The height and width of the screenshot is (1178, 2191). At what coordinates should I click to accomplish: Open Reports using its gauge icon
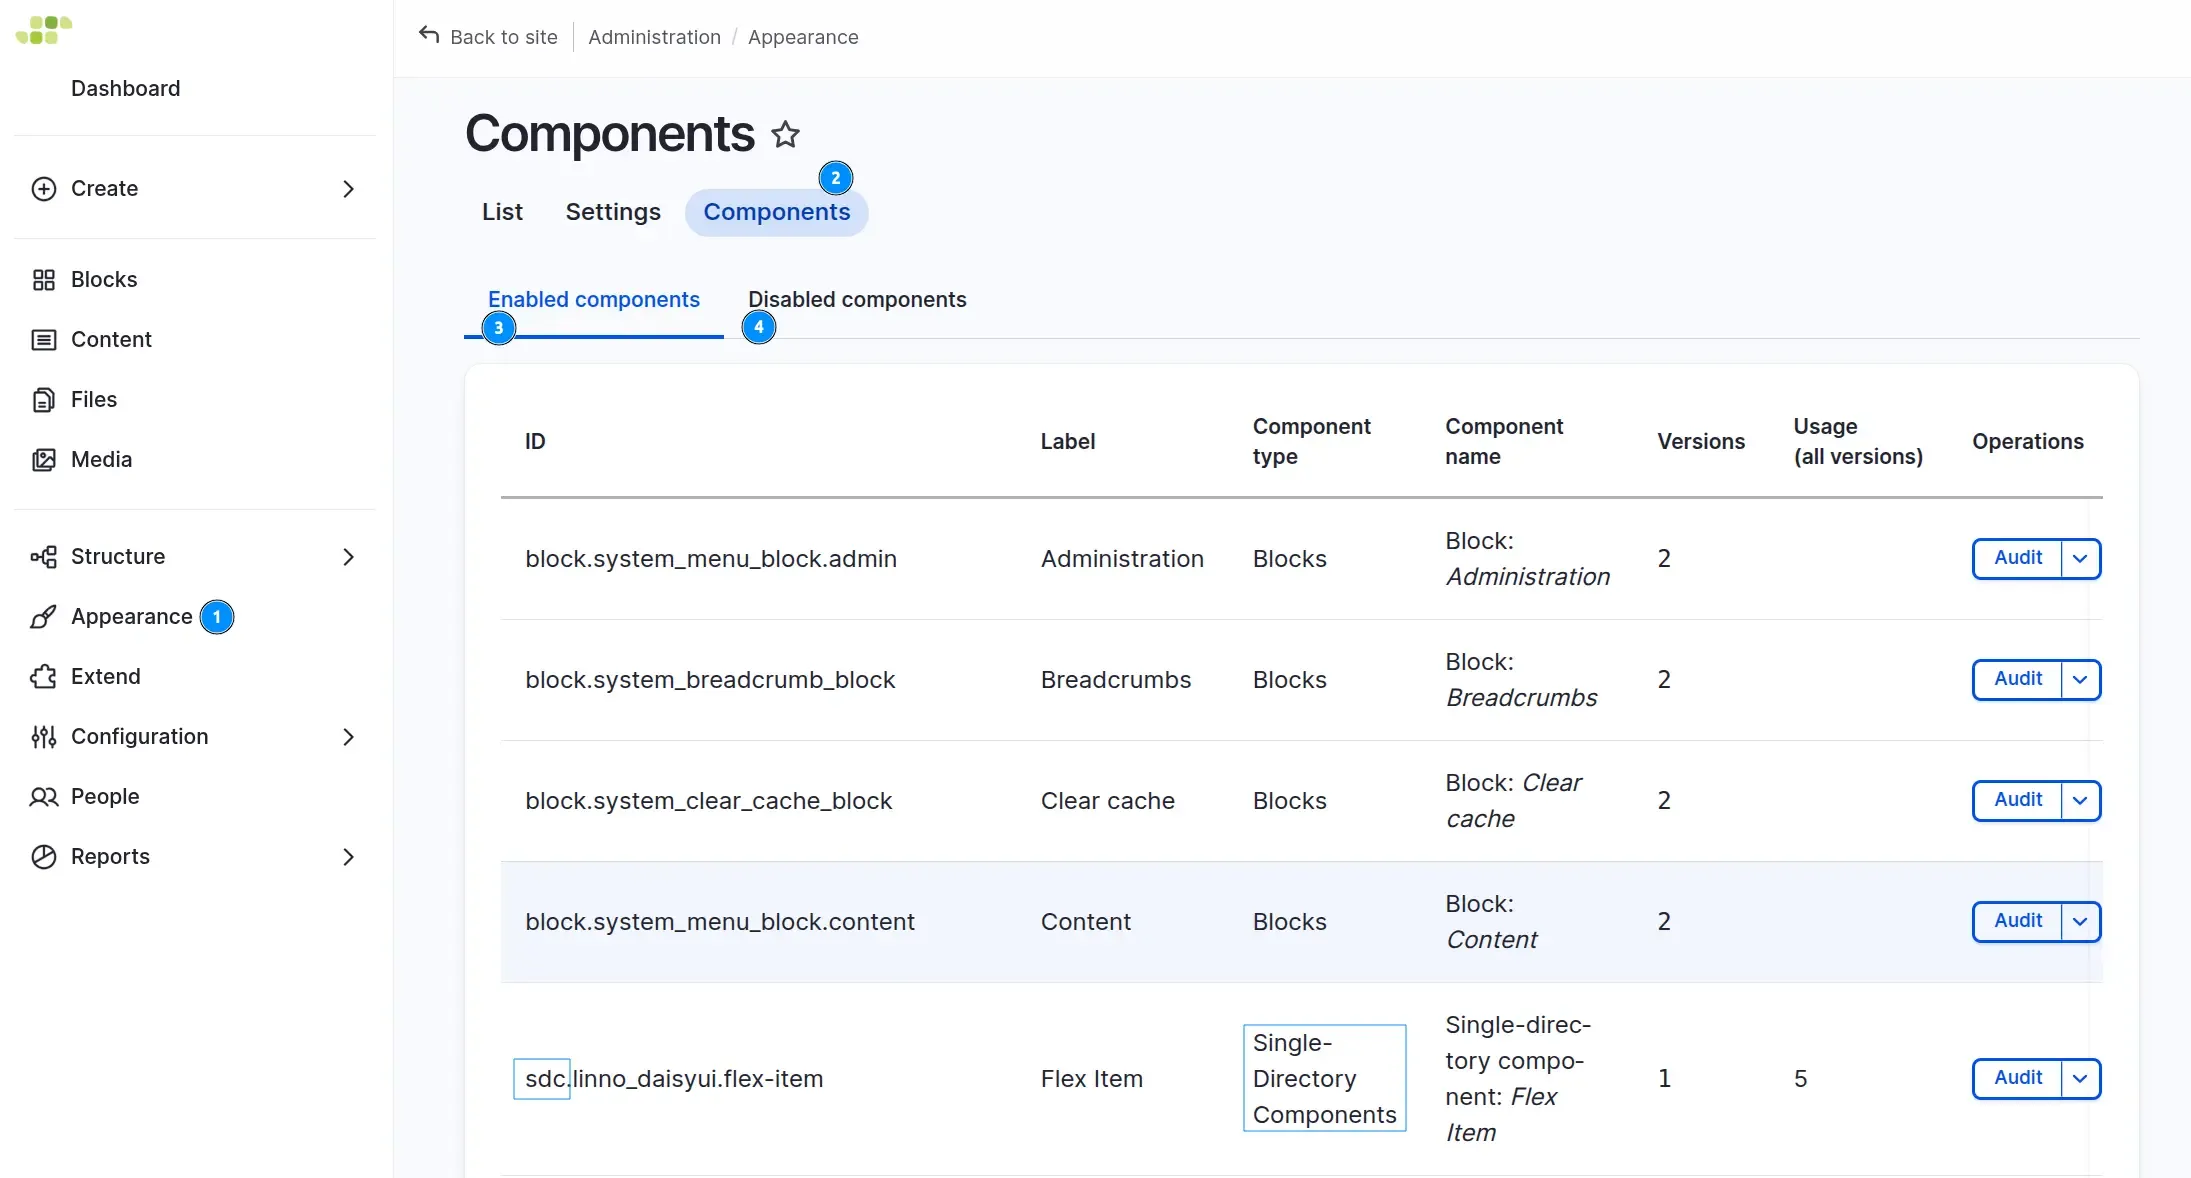(44, 857)
